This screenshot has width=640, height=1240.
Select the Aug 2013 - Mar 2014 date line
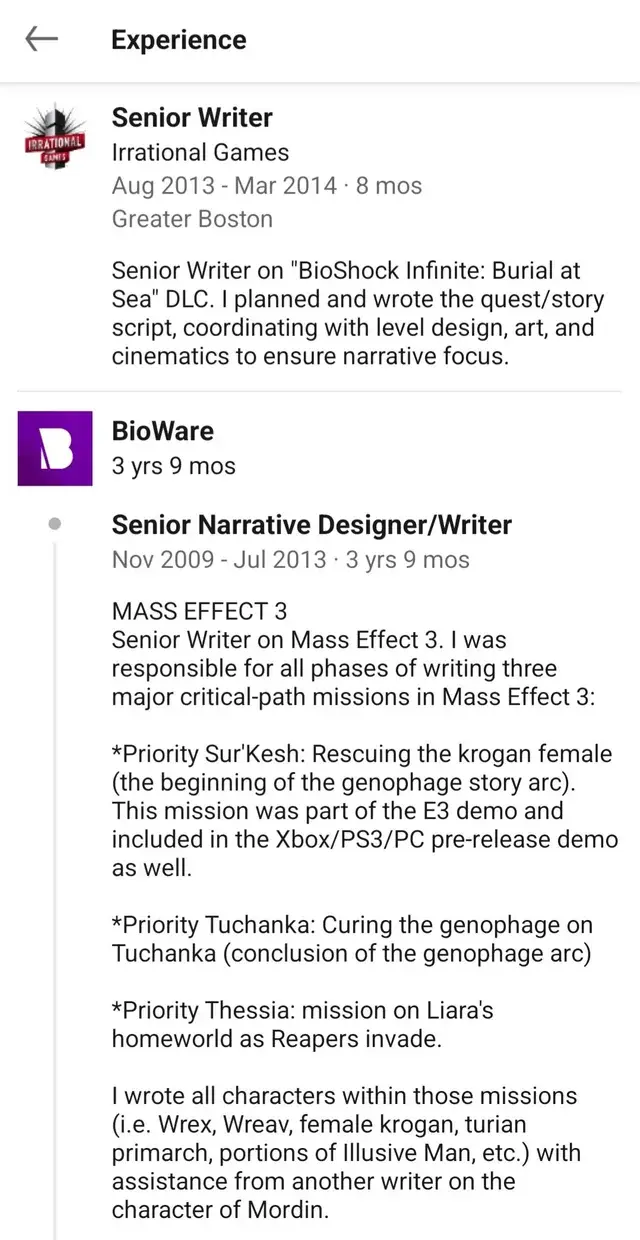267,186
